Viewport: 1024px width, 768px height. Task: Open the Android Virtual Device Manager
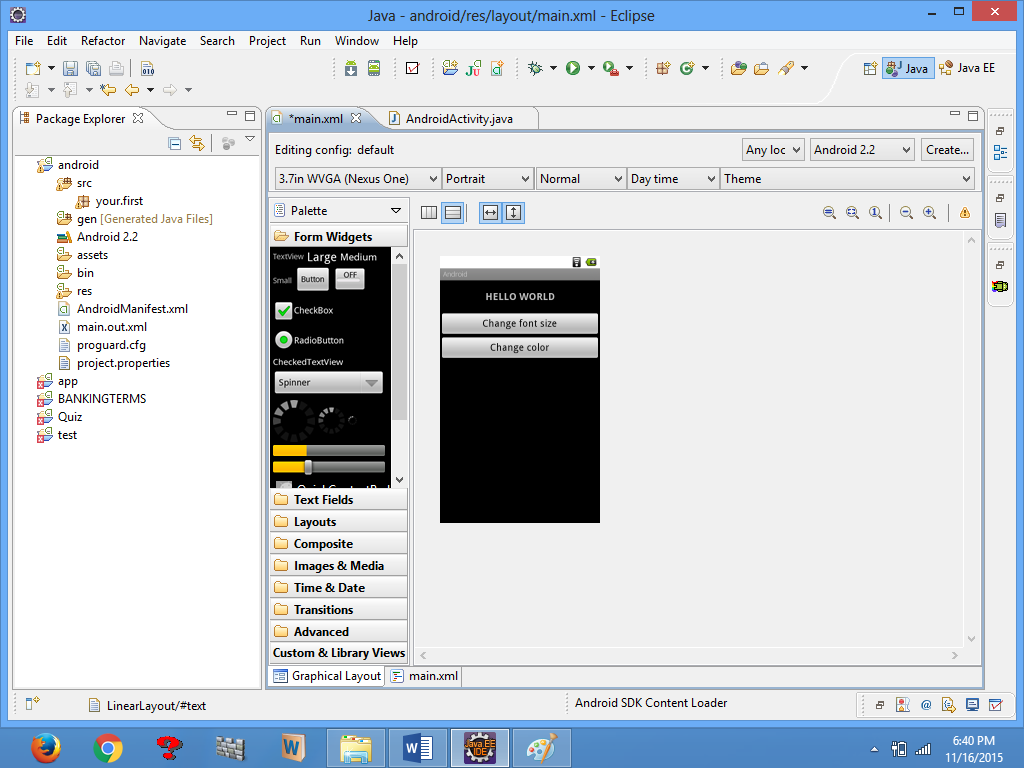[374, 67]
